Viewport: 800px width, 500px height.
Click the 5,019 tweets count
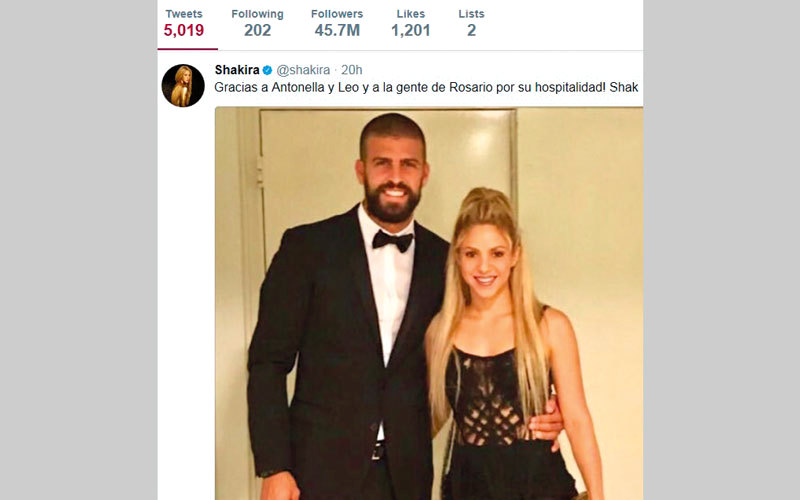183,30
